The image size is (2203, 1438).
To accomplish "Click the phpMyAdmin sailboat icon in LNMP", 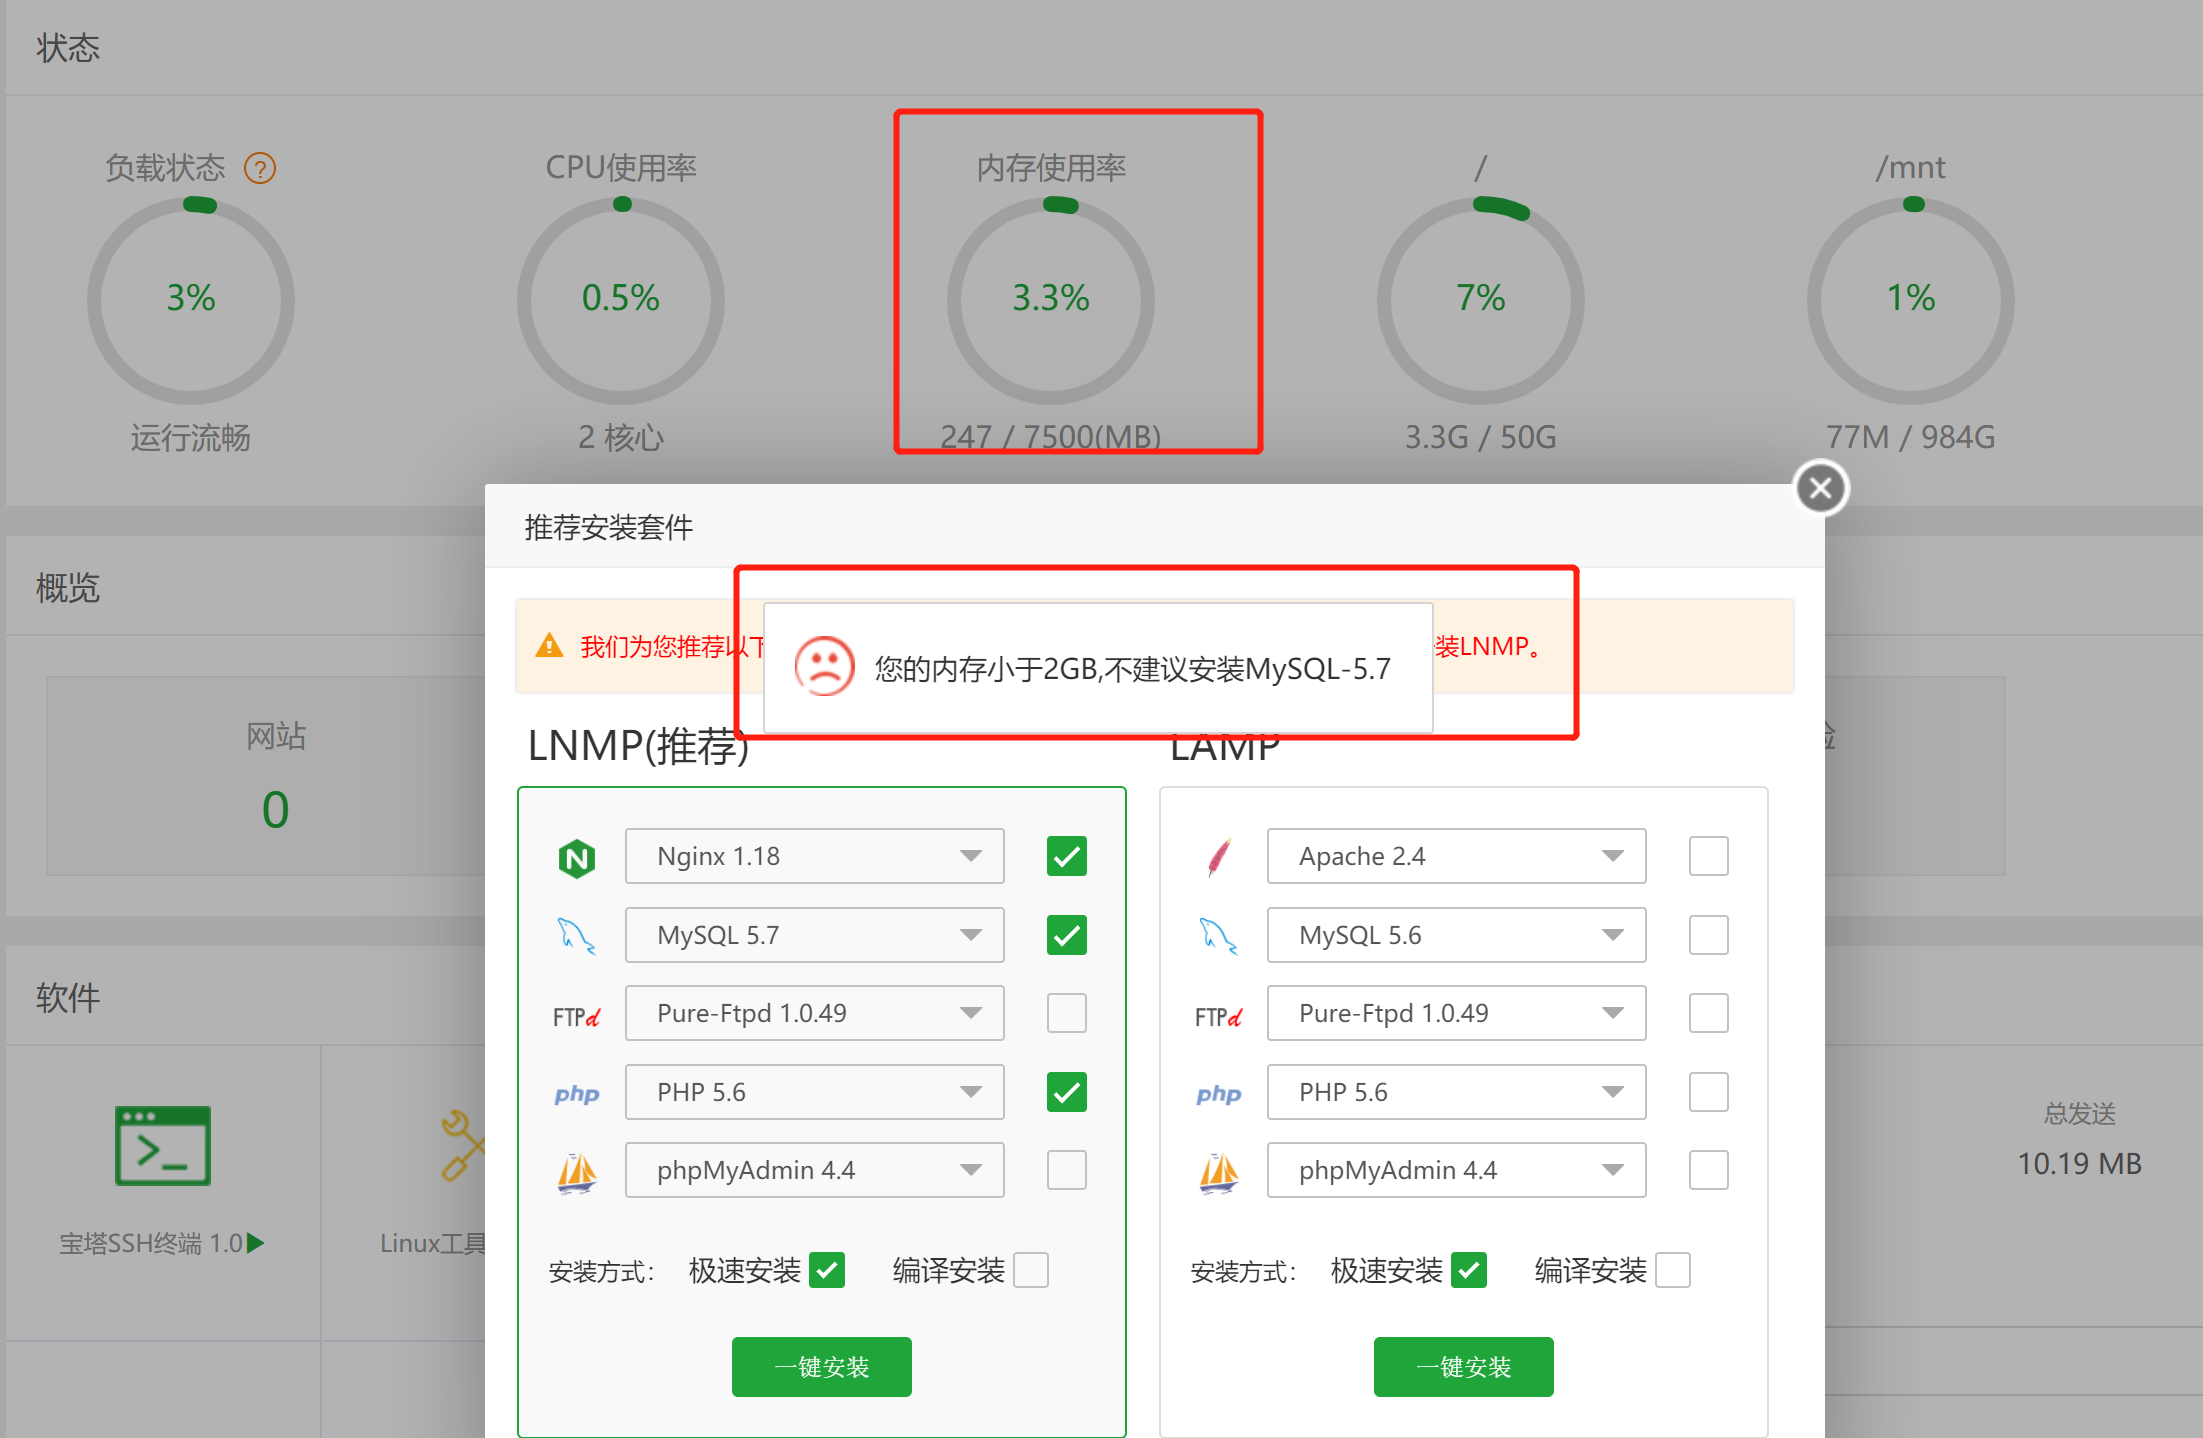I will (577, 1172).
